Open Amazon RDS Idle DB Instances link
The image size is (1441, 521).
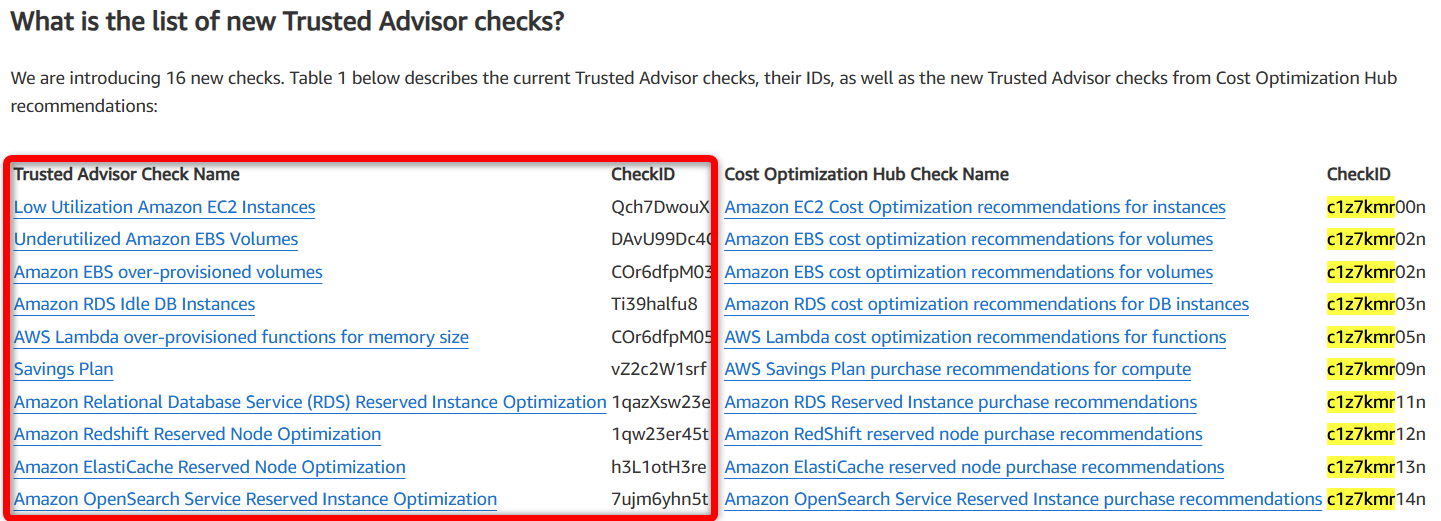point(134,304)
